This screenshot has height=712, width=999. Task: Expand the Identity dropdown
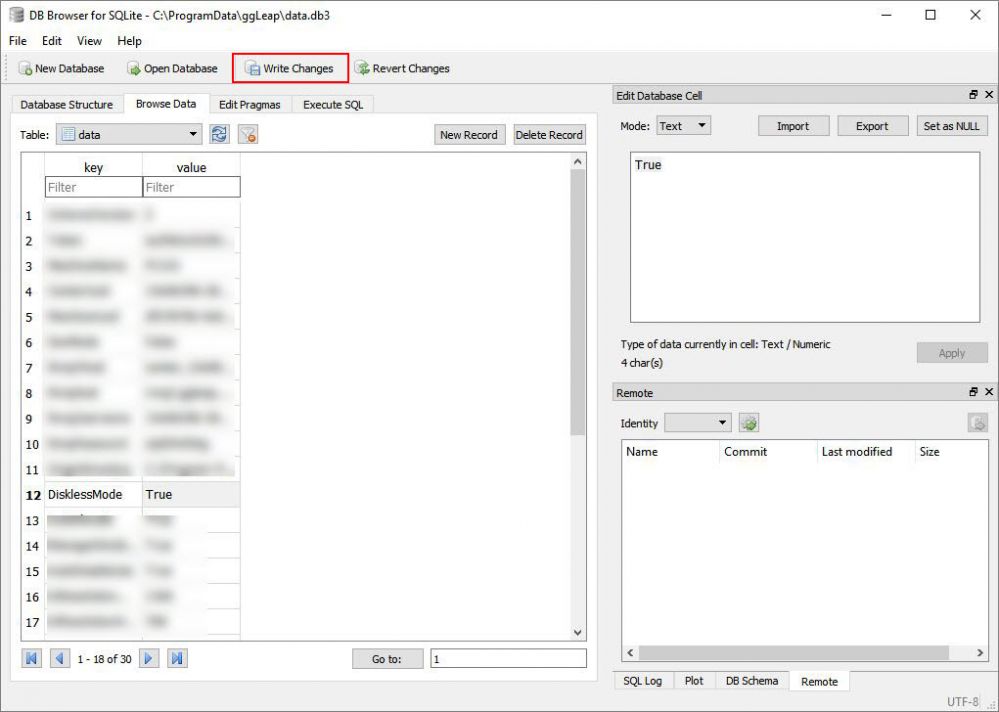698,423
